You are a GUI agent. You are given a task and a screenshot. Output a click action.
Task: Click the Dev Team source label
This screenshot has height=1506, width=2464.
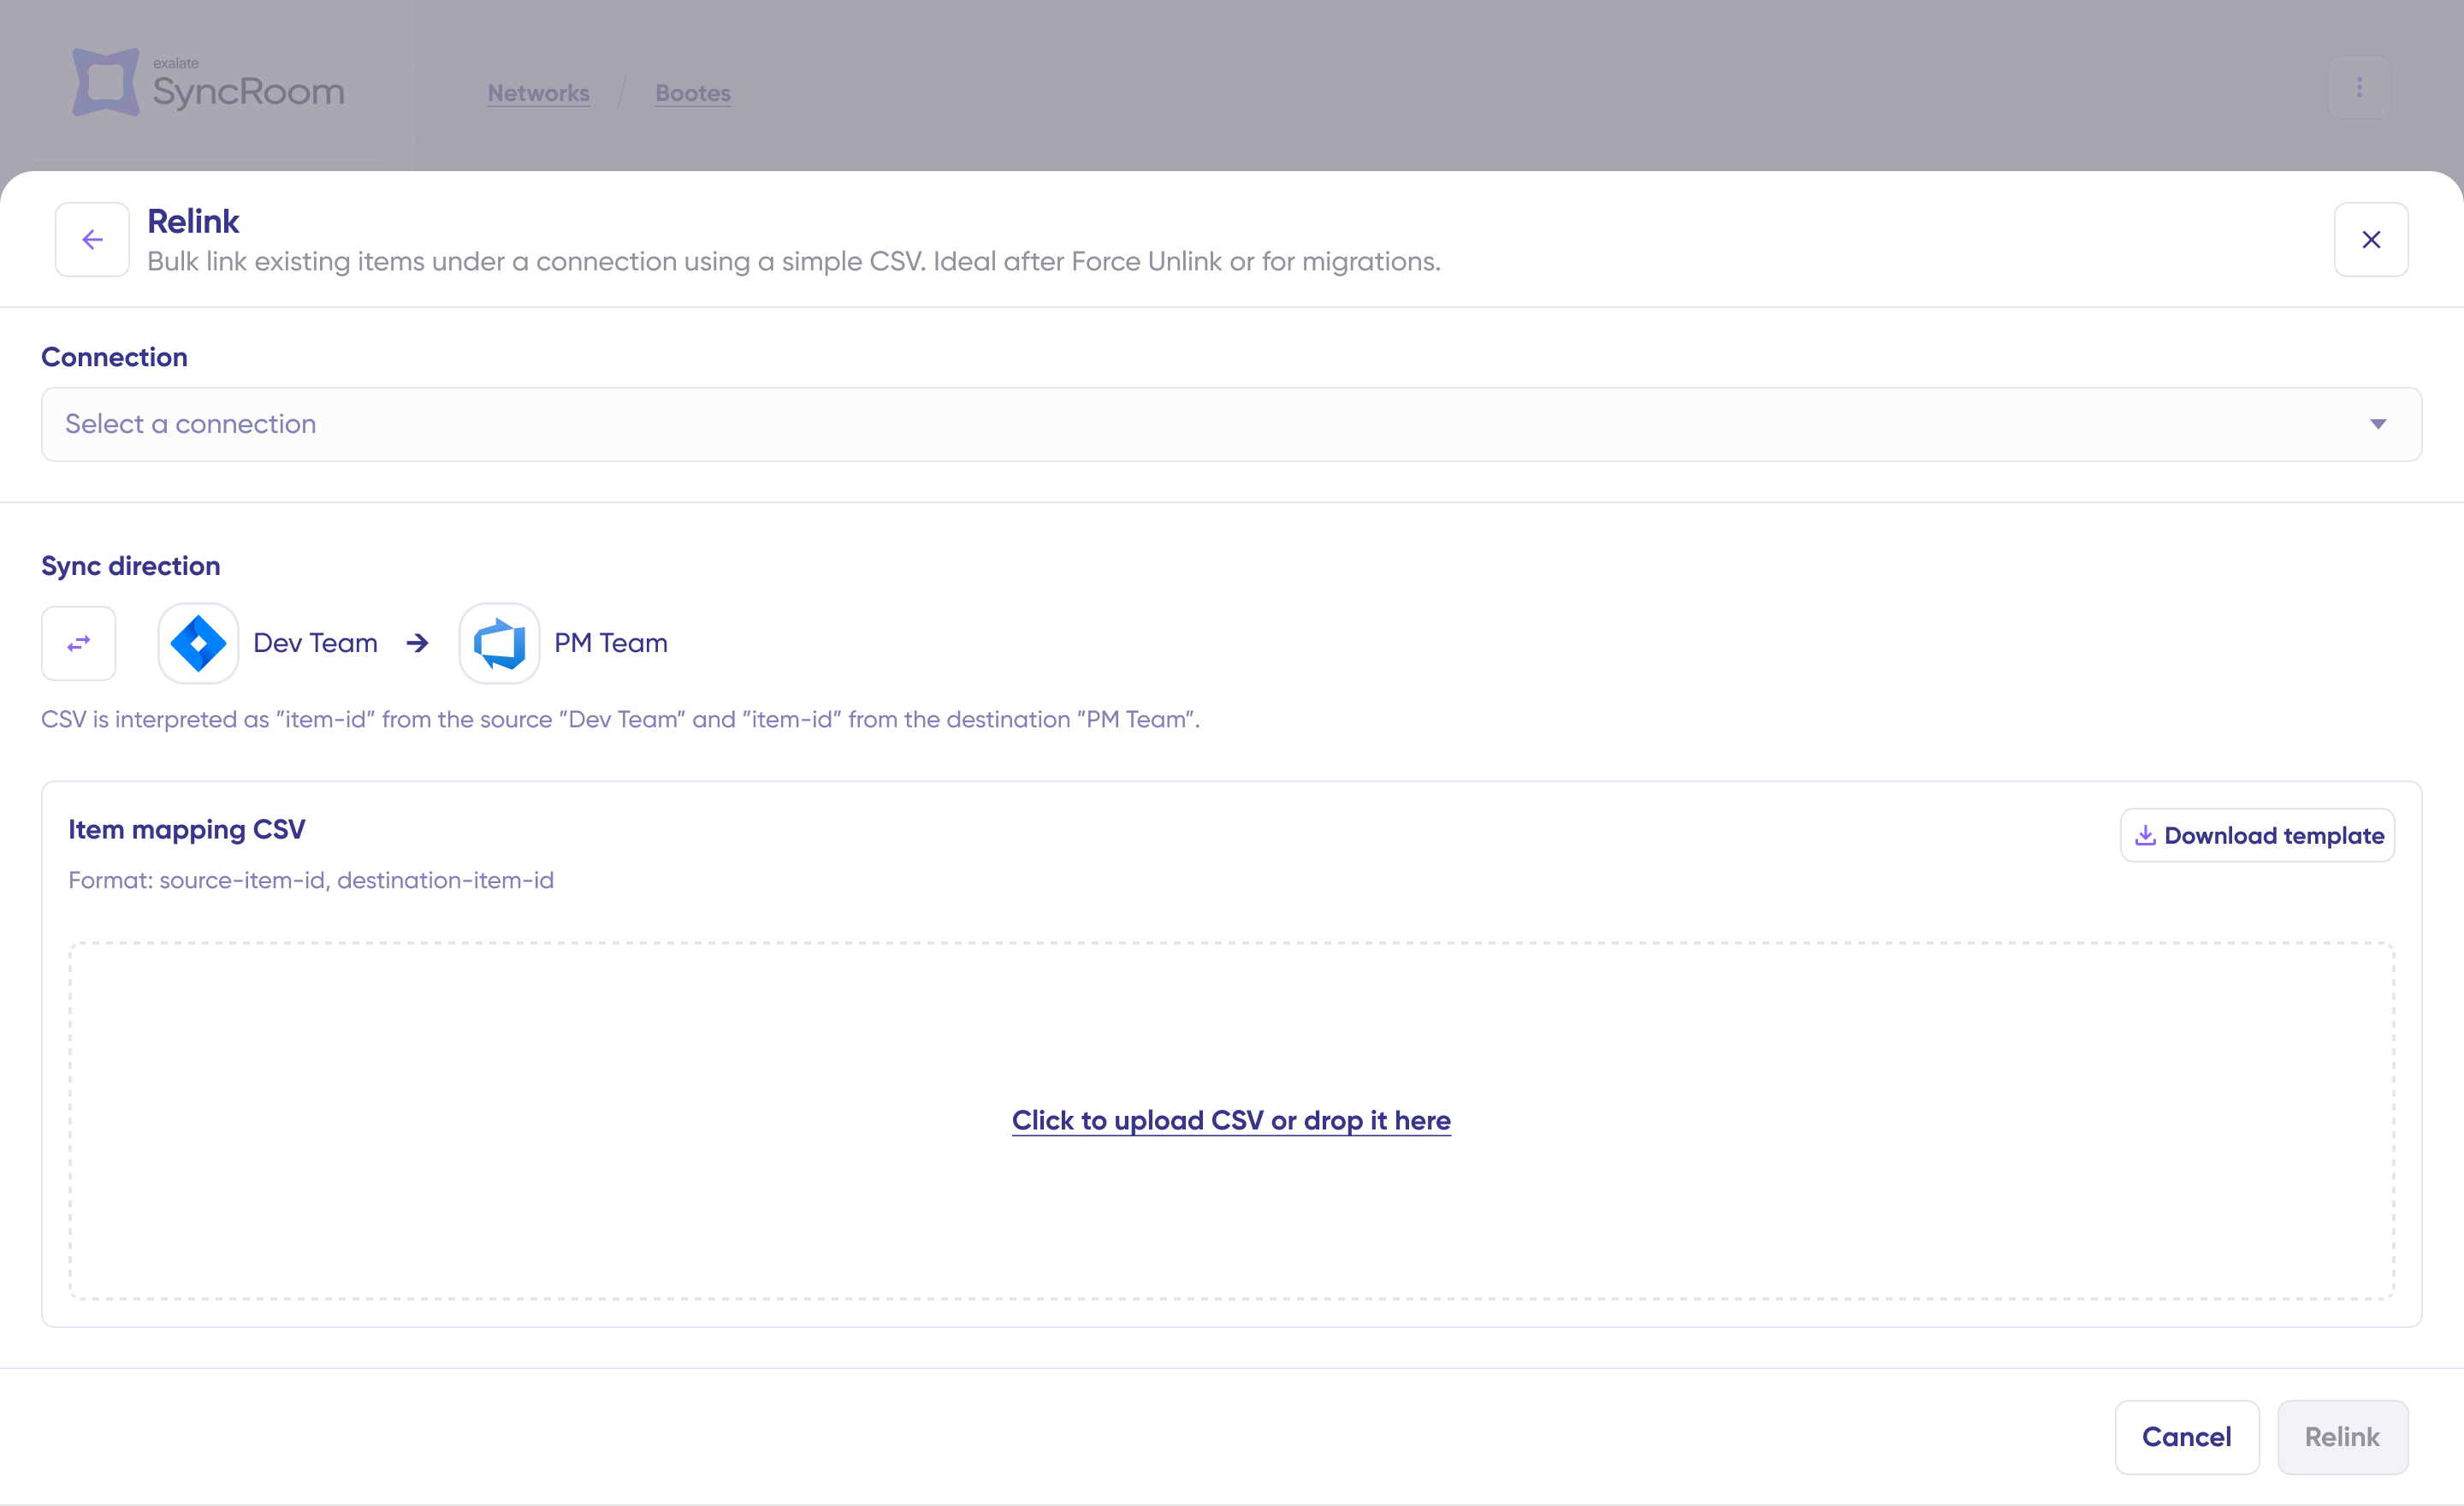[x=315, y=643]
